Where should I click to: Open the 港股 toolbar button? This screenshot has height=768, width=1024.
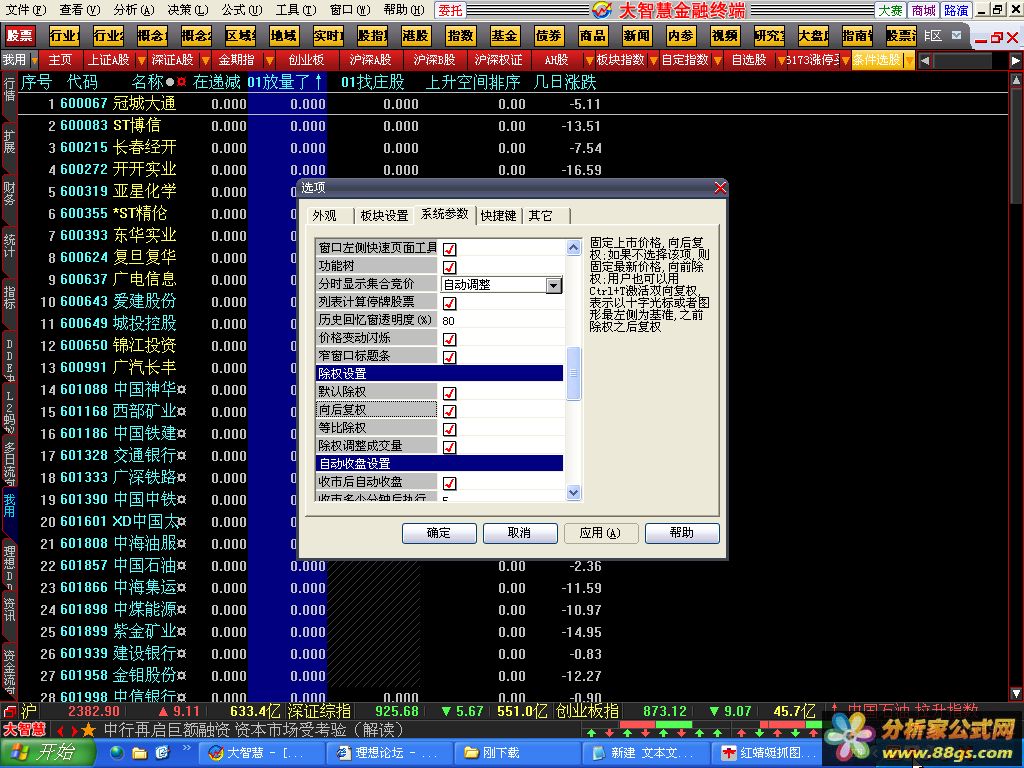tap(416, 36)
